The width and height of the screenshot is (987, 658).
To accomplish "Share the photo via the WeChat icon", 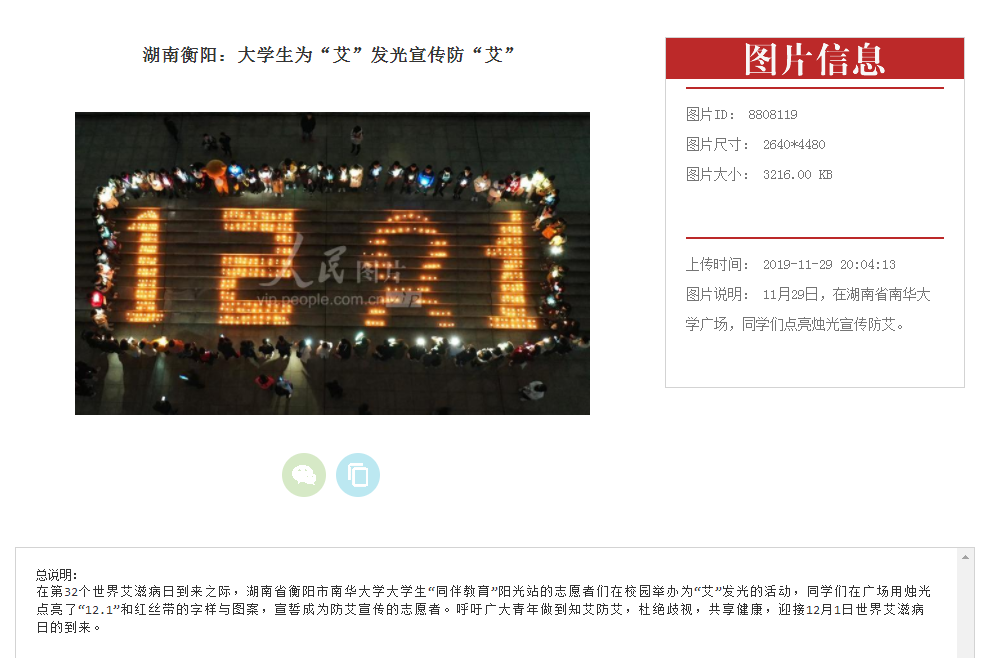I will coord(304,475).
